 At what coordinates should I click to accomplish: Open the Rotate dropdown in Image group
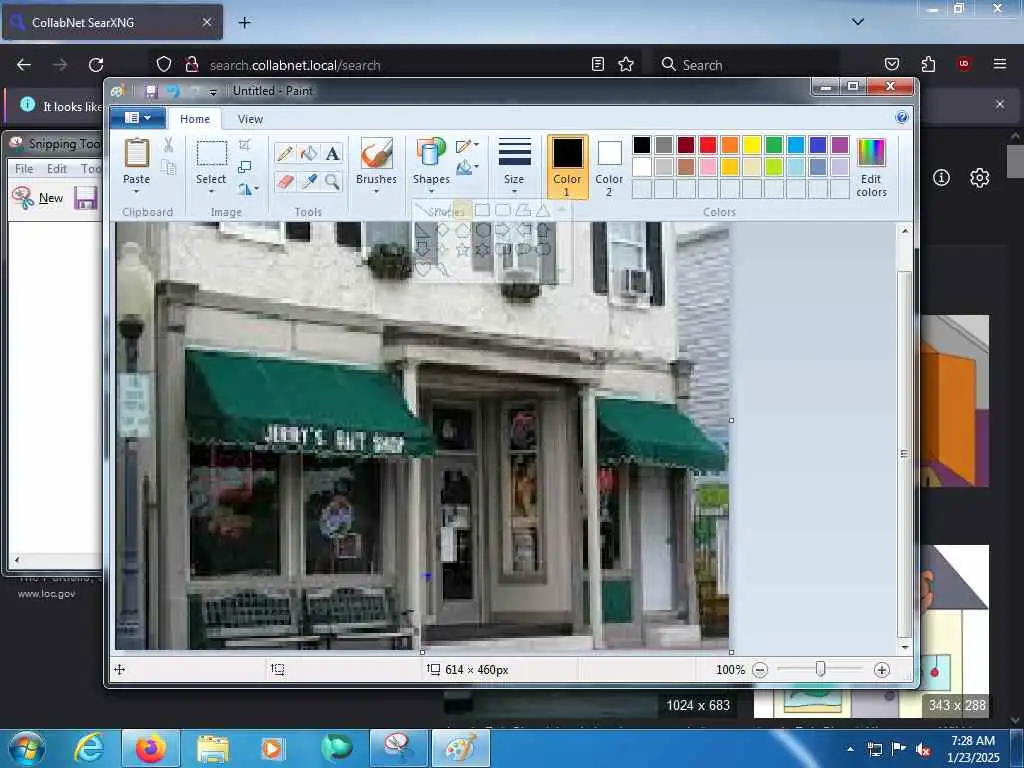pyautogui.click(x=248, y=189)
